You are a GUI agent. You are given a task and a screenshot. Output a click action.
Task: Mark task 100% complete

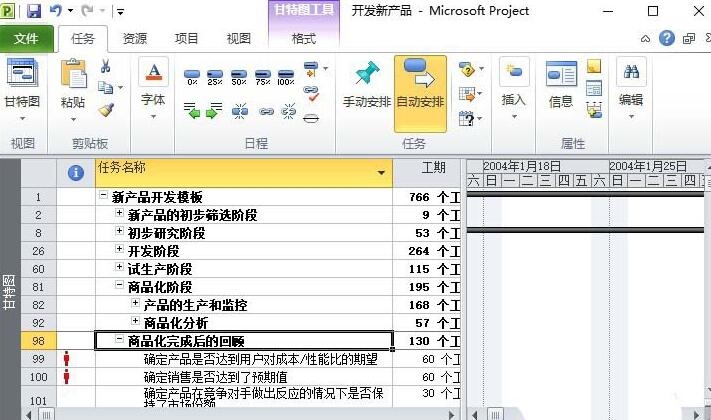[286, 77]
